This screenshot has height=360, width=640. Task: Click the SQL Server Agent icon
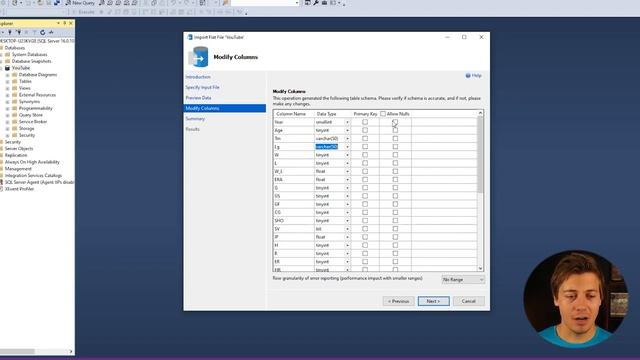coord(1,182)
